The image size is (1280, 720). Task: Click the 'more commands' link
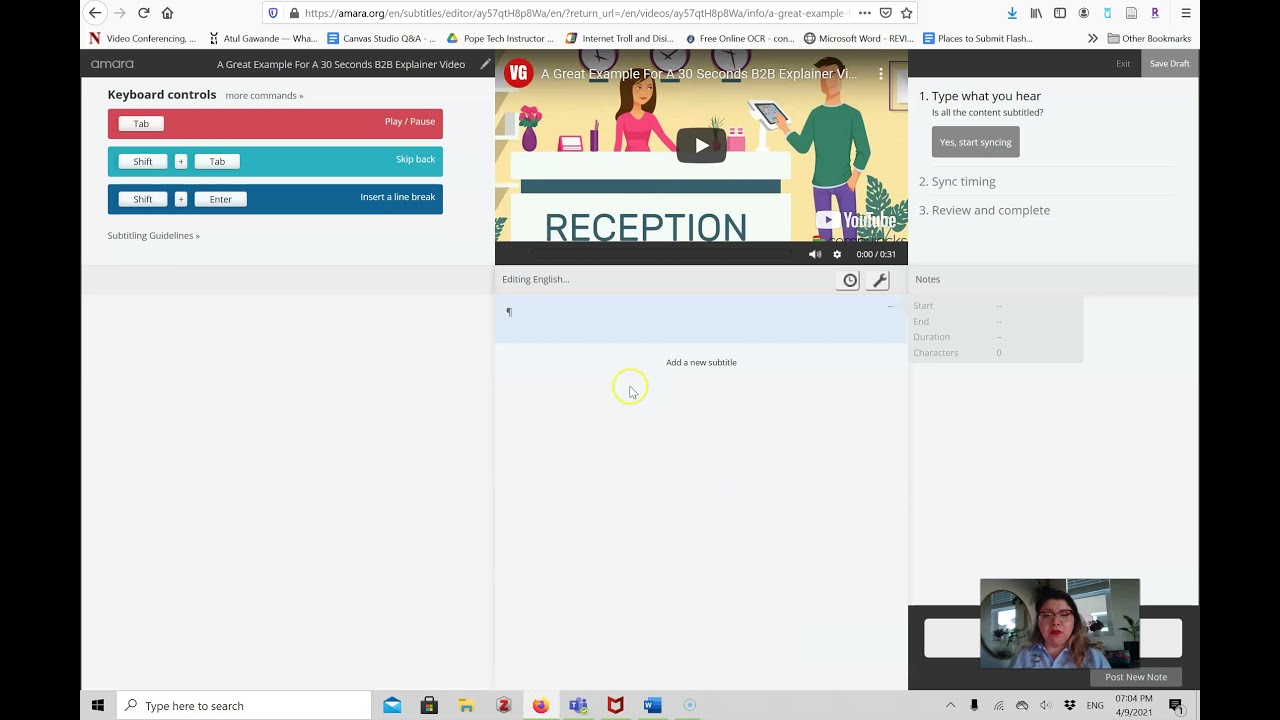click(x=264, y=95)
